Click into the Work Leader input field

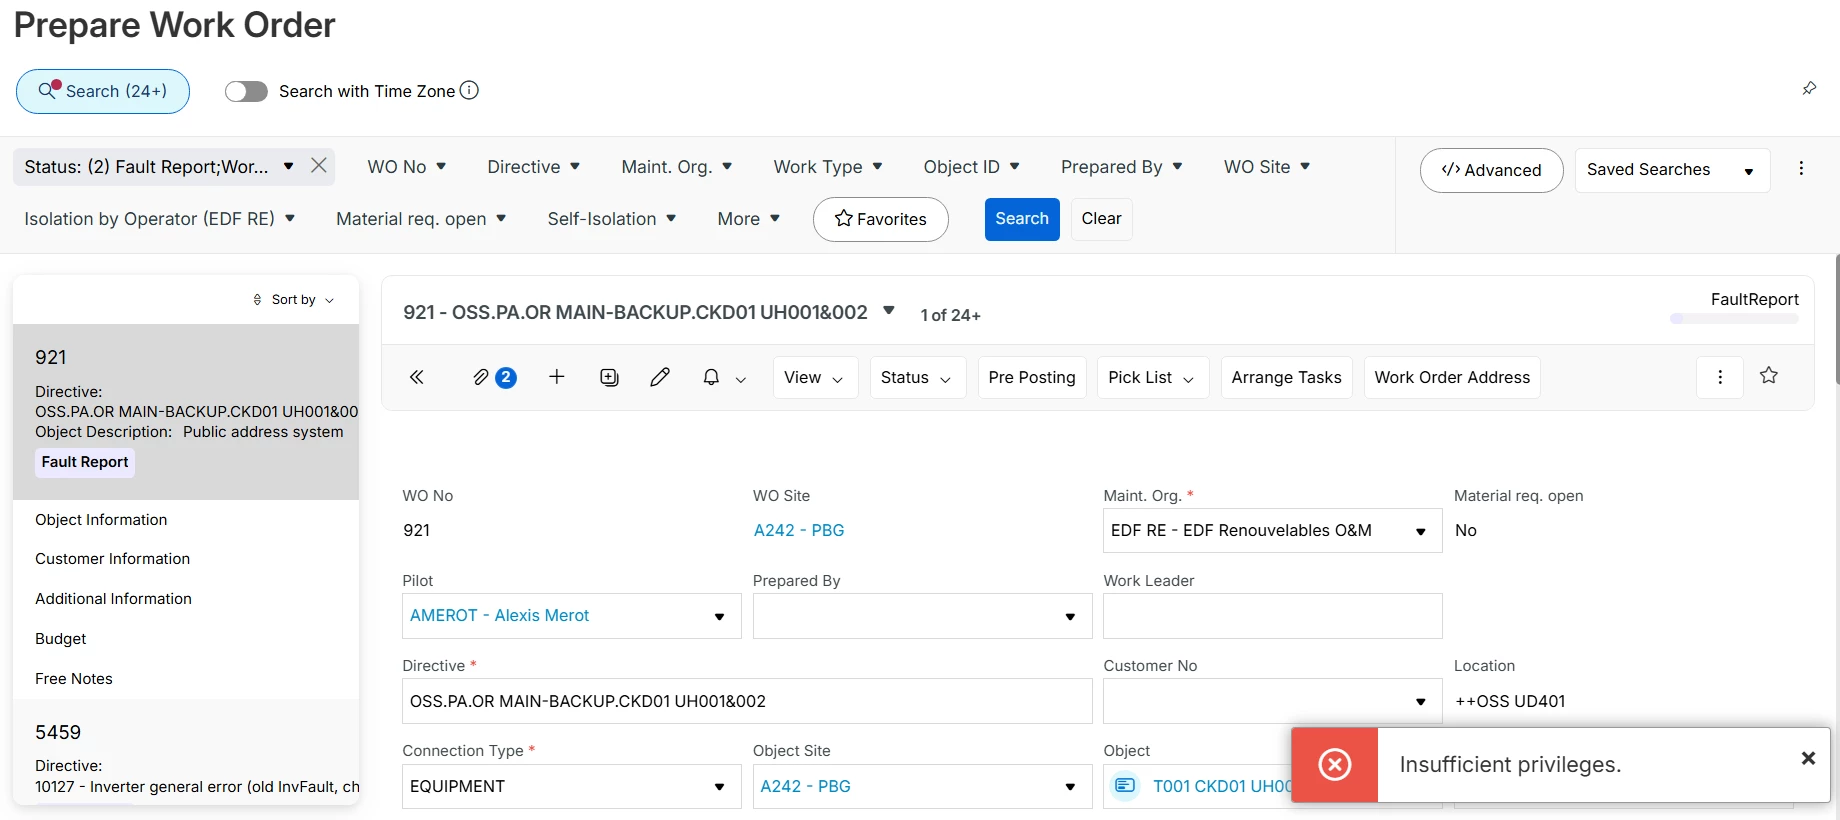(x=1272, y=616)
